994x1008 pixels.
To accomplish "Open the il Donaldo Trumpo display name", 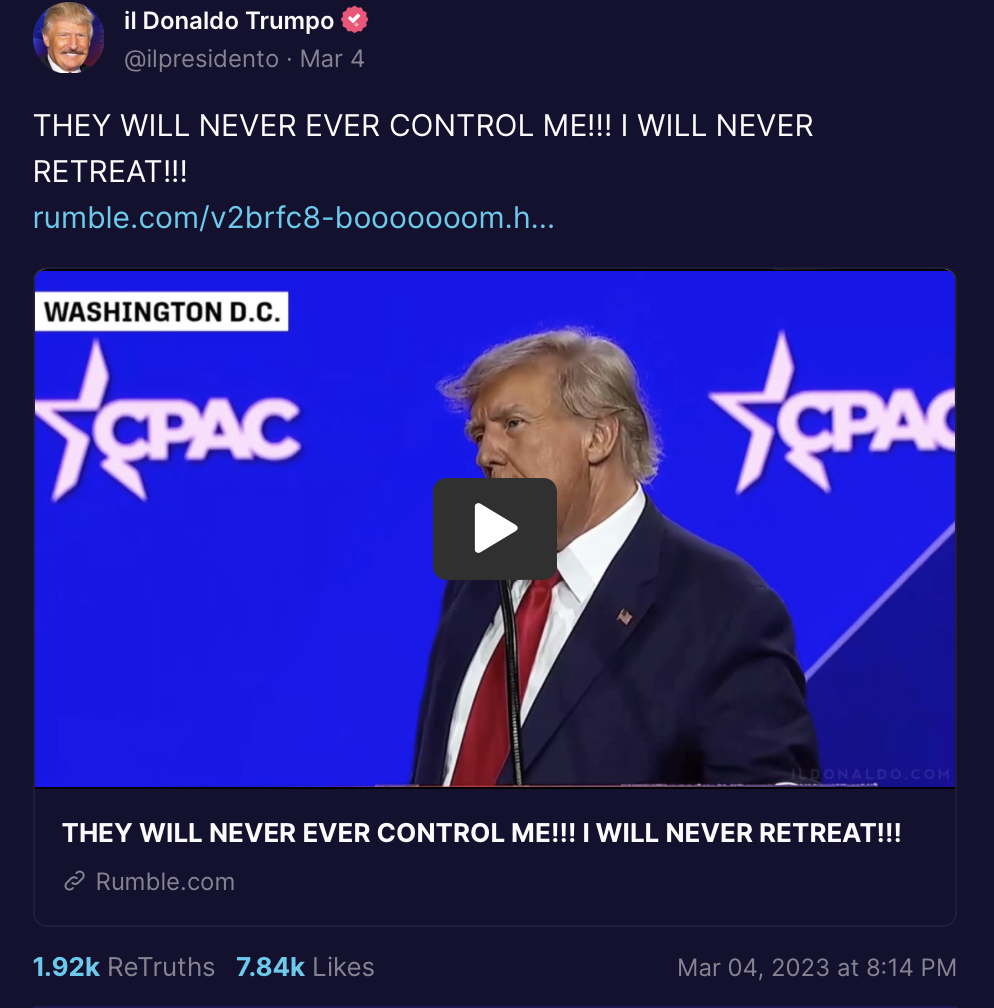I will (229, 21).
